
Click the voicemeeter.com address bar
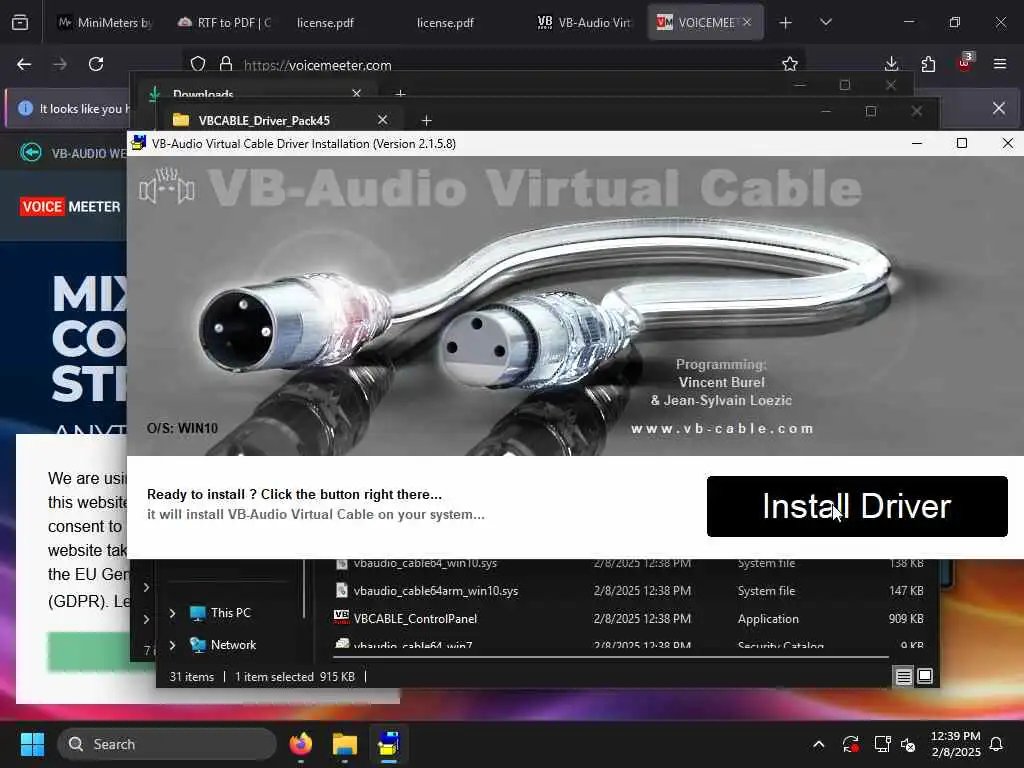(493, 65)
